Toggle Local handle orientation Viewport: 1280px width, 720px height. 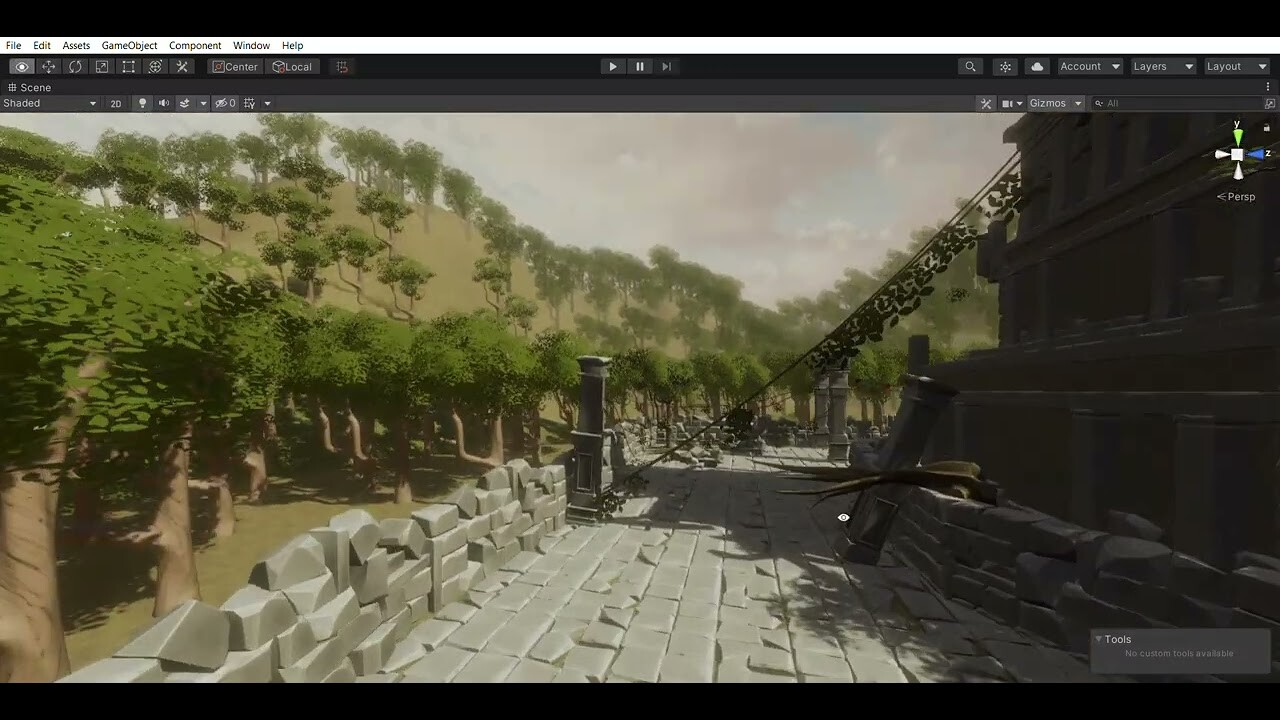(293, 66)
